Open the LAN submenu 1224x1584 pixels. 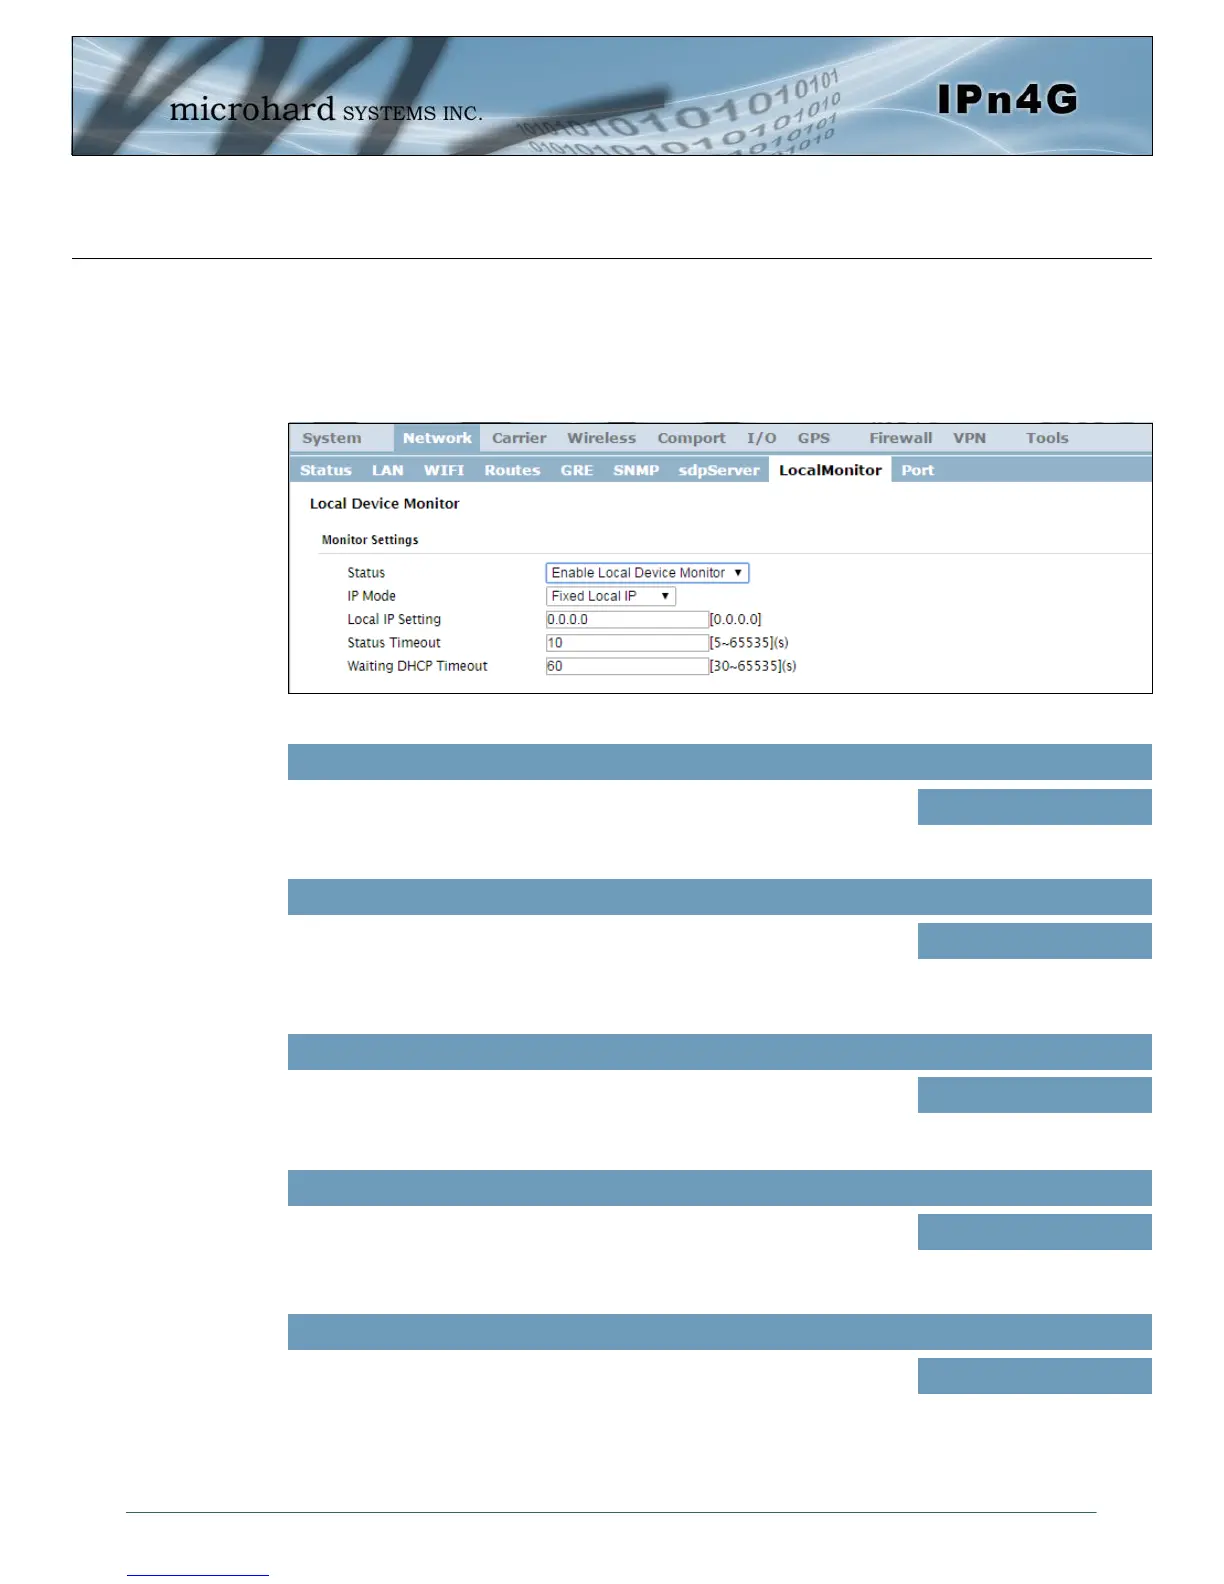388,470
